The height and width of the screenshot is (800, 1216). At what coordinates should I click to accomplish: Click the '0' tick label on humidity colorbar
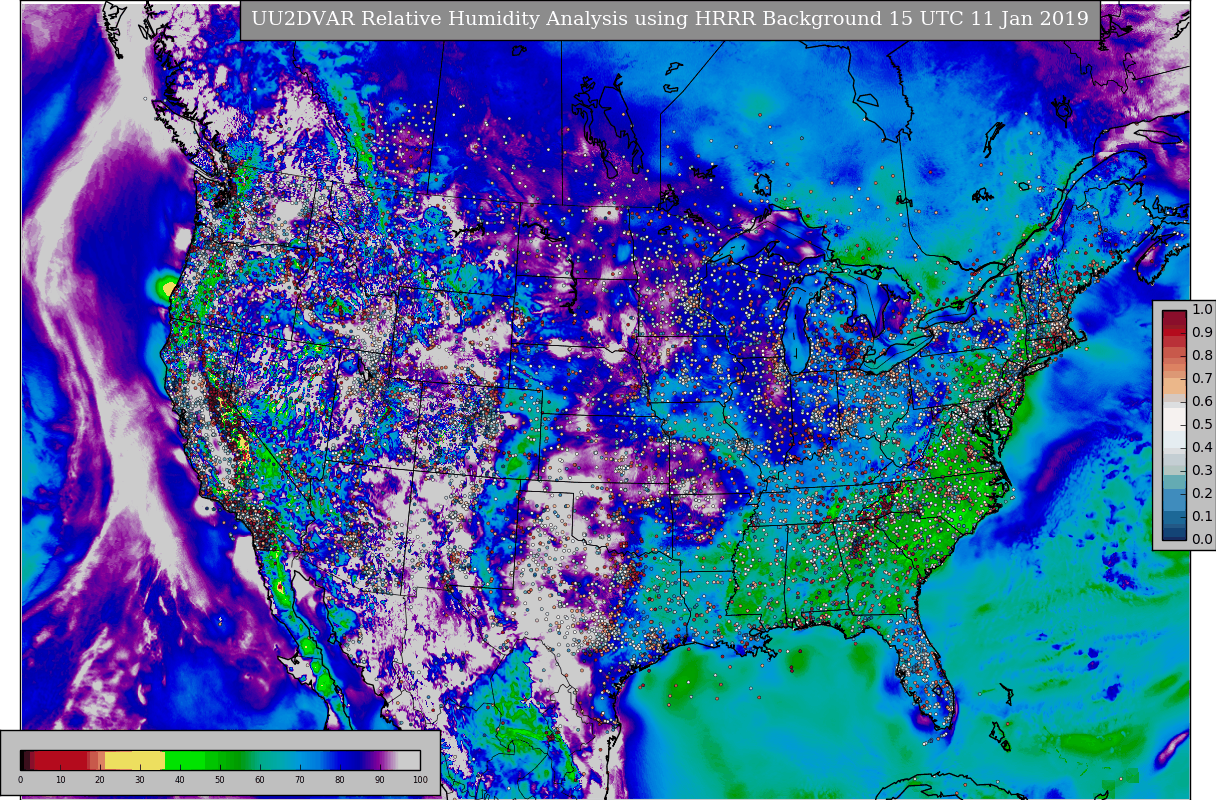point(20,780)
